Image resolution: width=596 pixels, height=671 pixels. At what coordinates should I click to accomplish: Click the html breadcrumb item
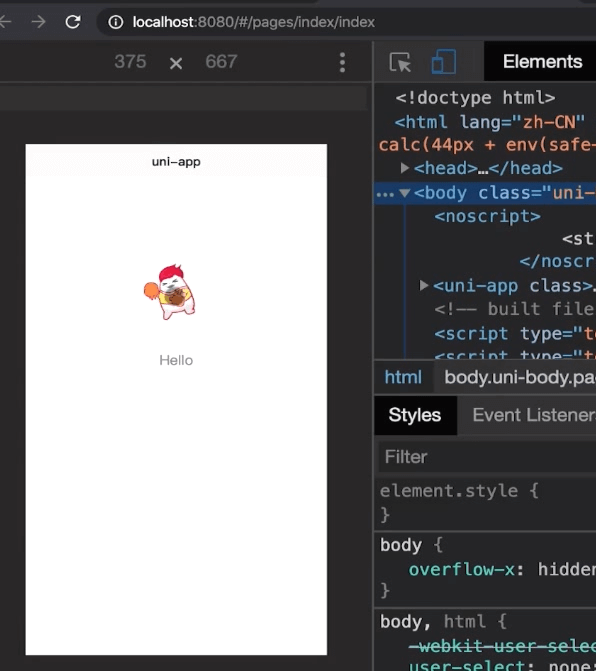point(403,377)
